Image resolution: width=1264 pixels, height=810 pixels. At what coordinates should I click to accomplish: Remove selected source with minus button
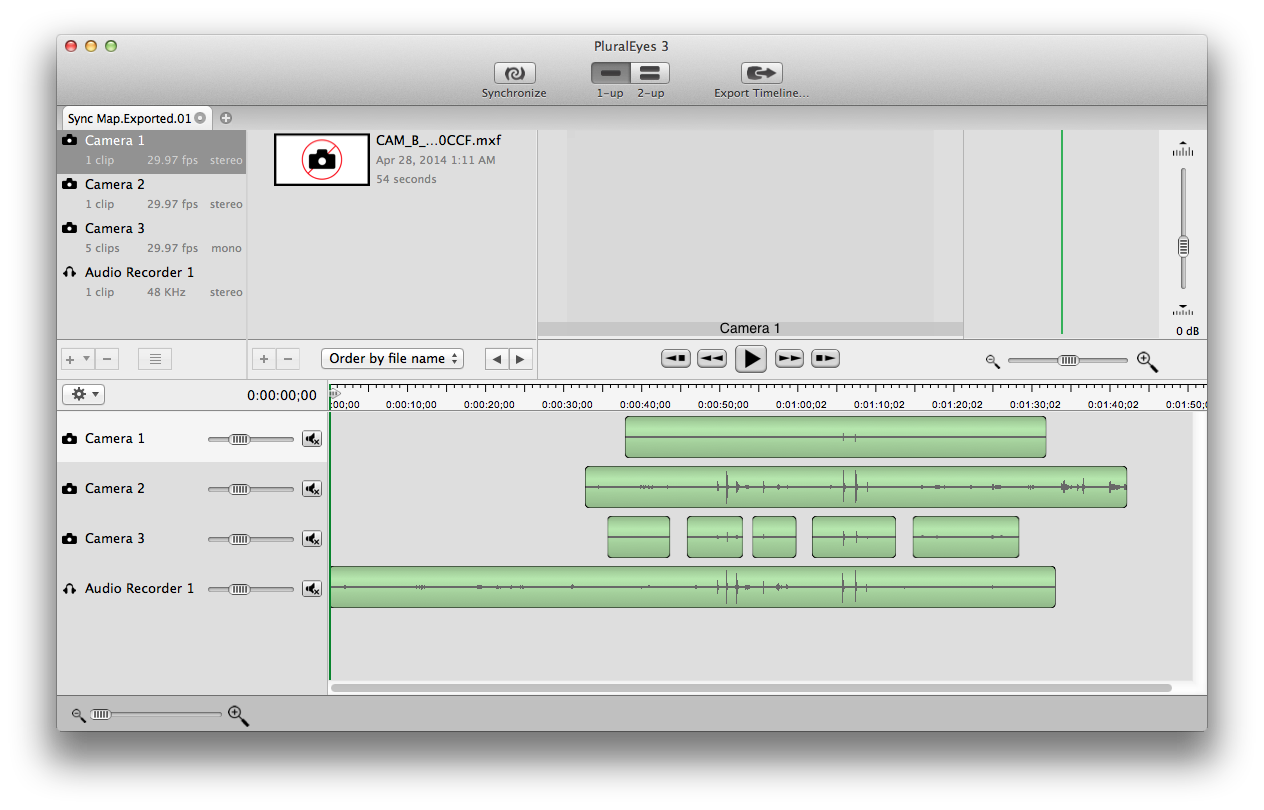click(x=107, y=359)
